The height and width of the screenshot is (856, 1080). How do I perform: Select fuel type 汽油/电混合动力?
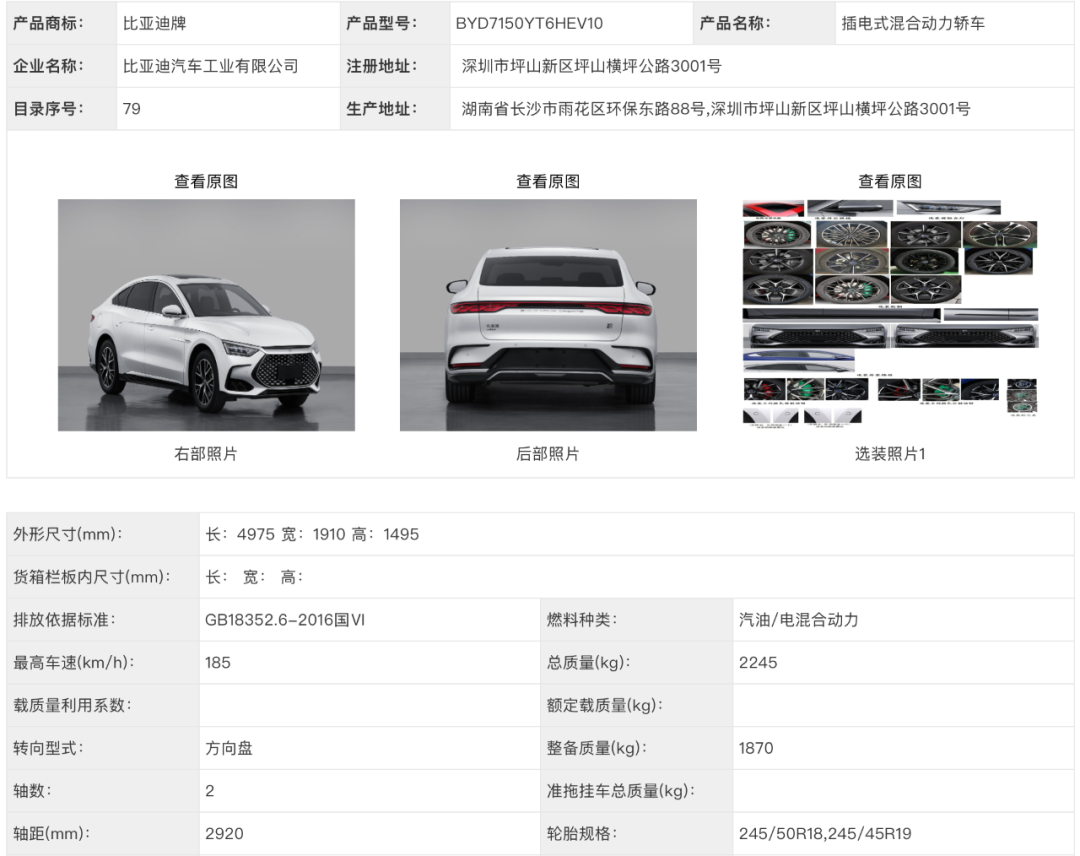[799, 620]
